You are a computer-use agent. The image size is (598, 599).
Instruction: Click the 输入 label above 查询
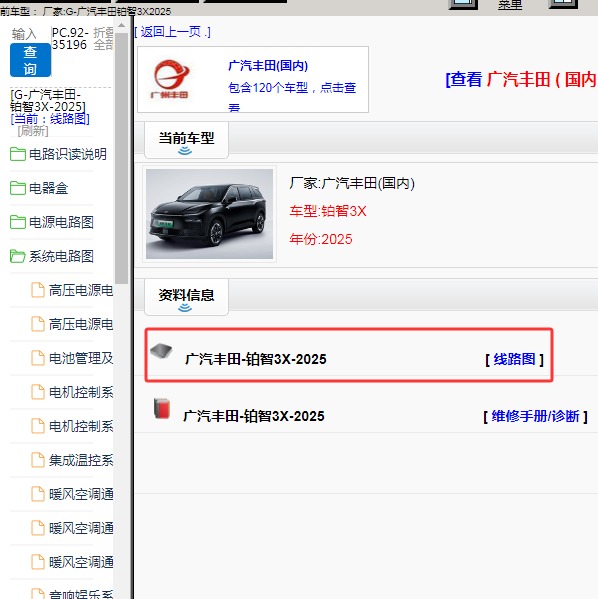[24, 34]
